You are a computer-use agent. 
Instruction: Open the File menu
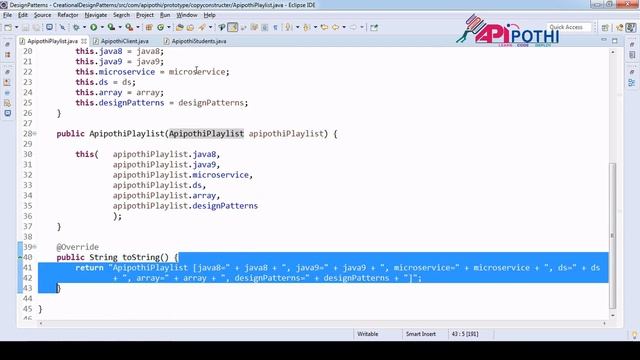[x=7, y=15]
